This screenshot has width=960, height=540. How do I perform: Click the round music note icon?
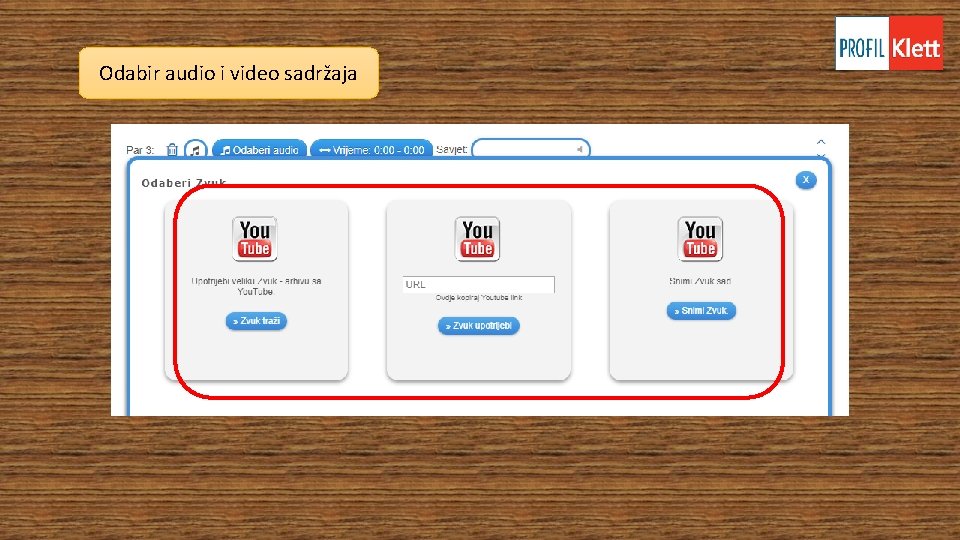[195, 149]
